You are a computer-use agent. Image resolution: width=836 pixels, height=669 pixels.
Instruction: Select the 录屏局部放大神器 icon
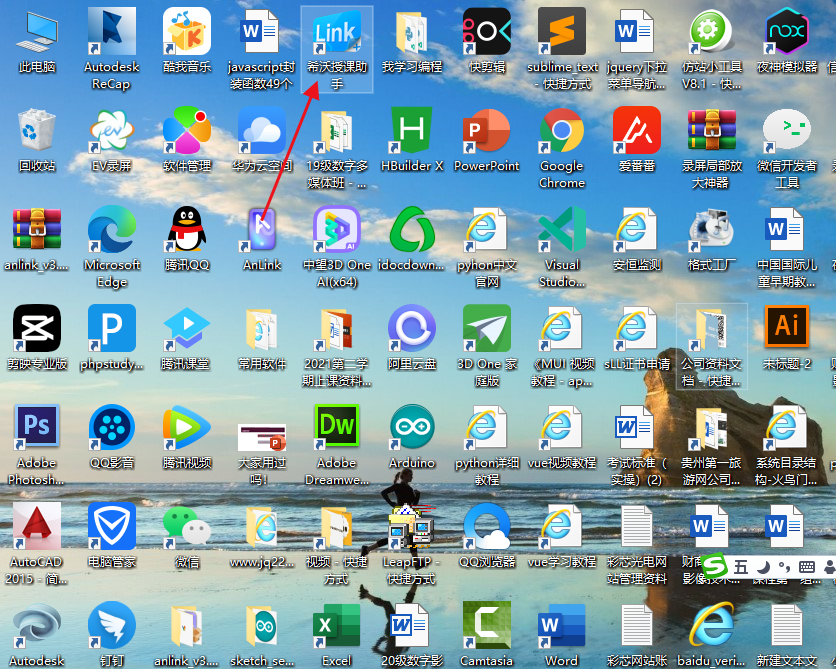coord(711,131)
